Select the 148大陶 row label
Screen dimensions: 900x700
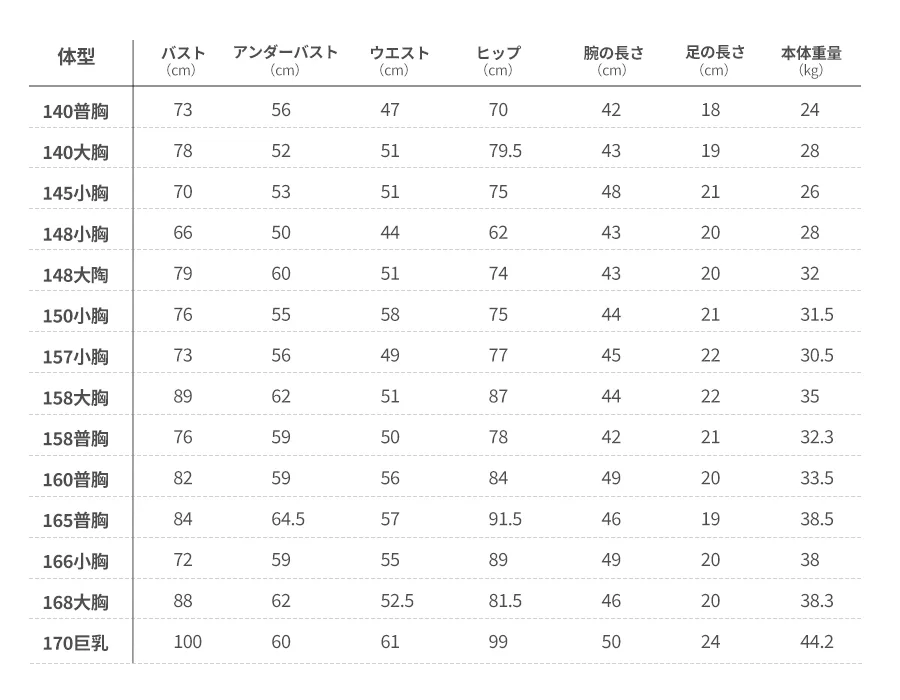click(75, 275)
